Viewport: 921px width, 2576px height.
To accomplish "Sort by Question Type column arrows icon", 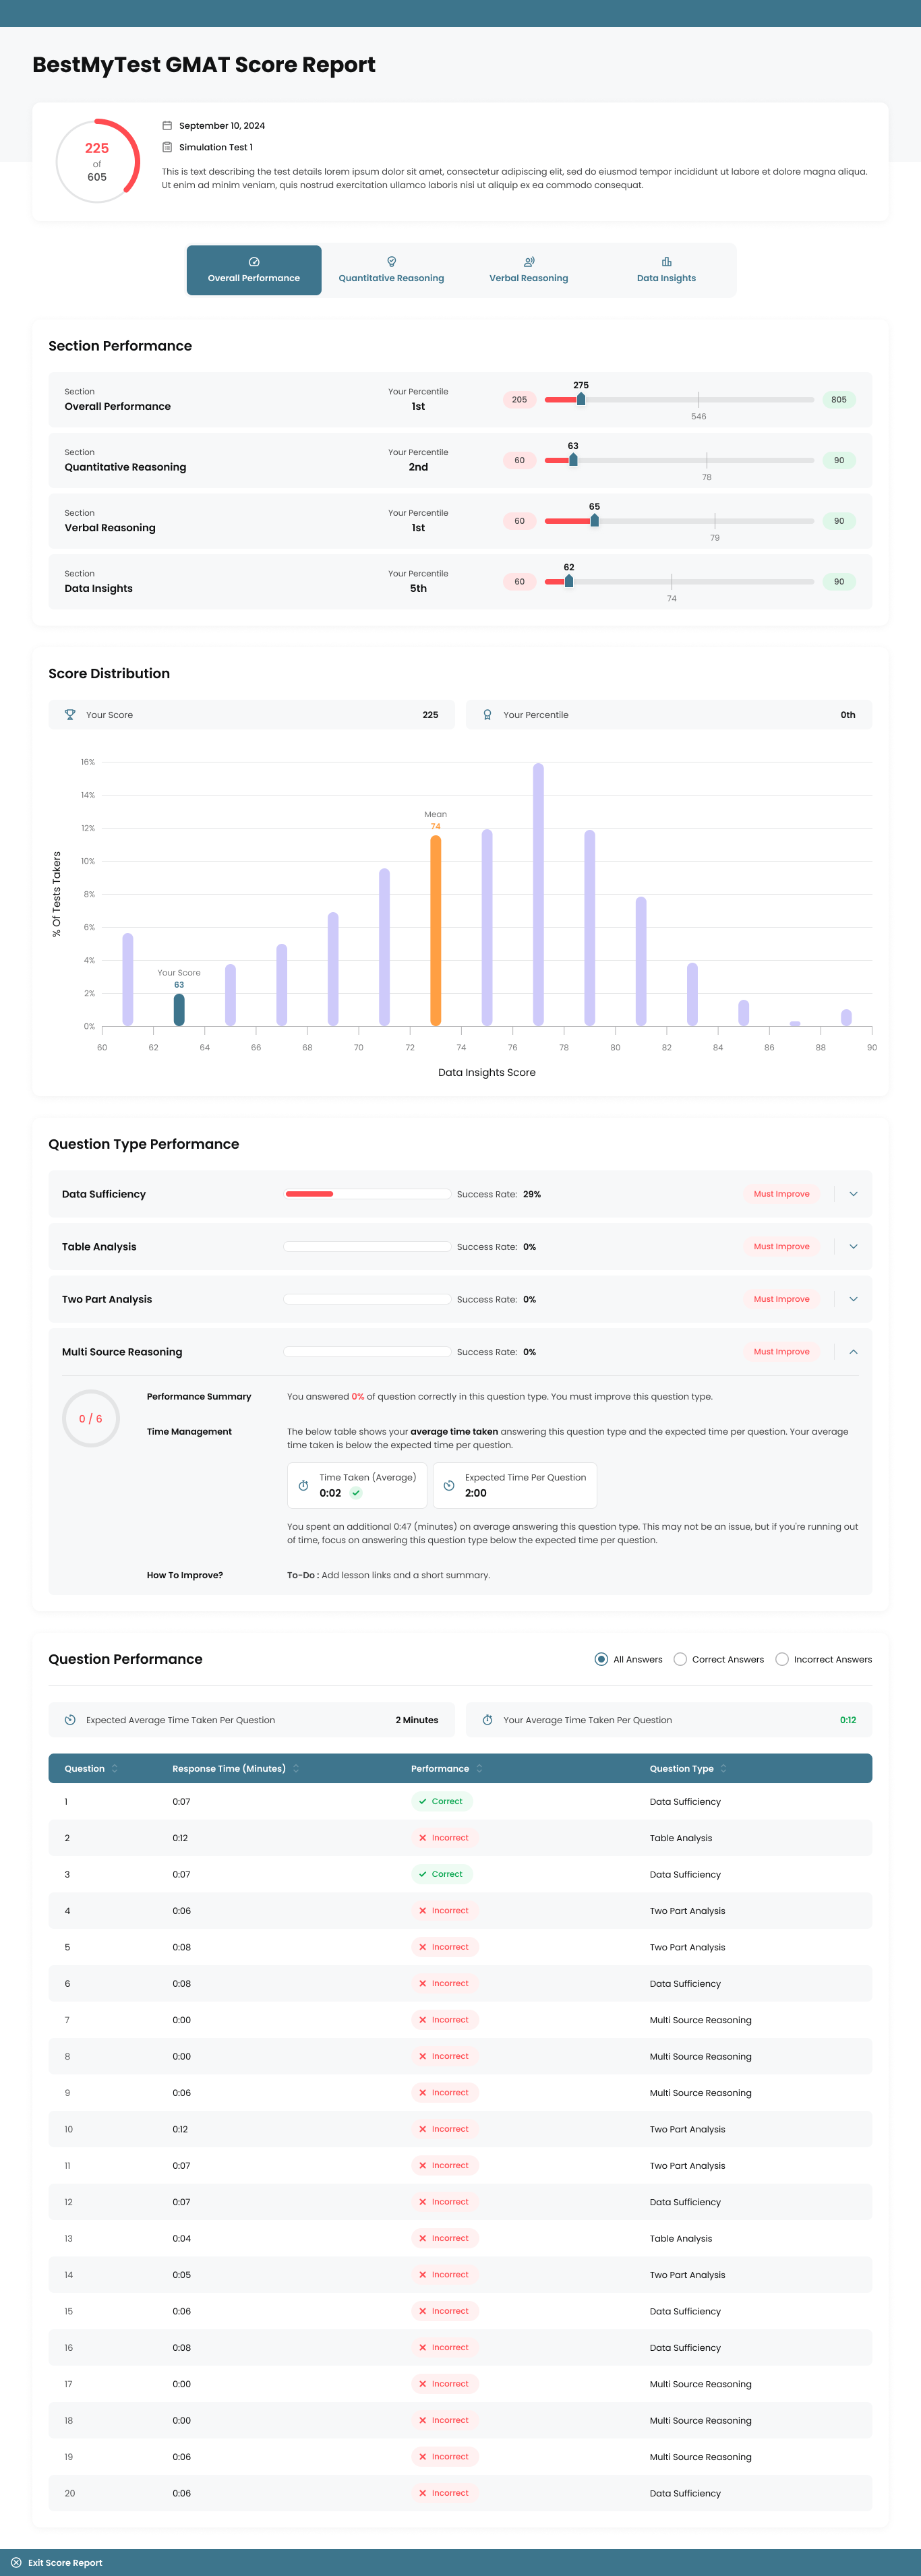I will [x=723, y=1768].
